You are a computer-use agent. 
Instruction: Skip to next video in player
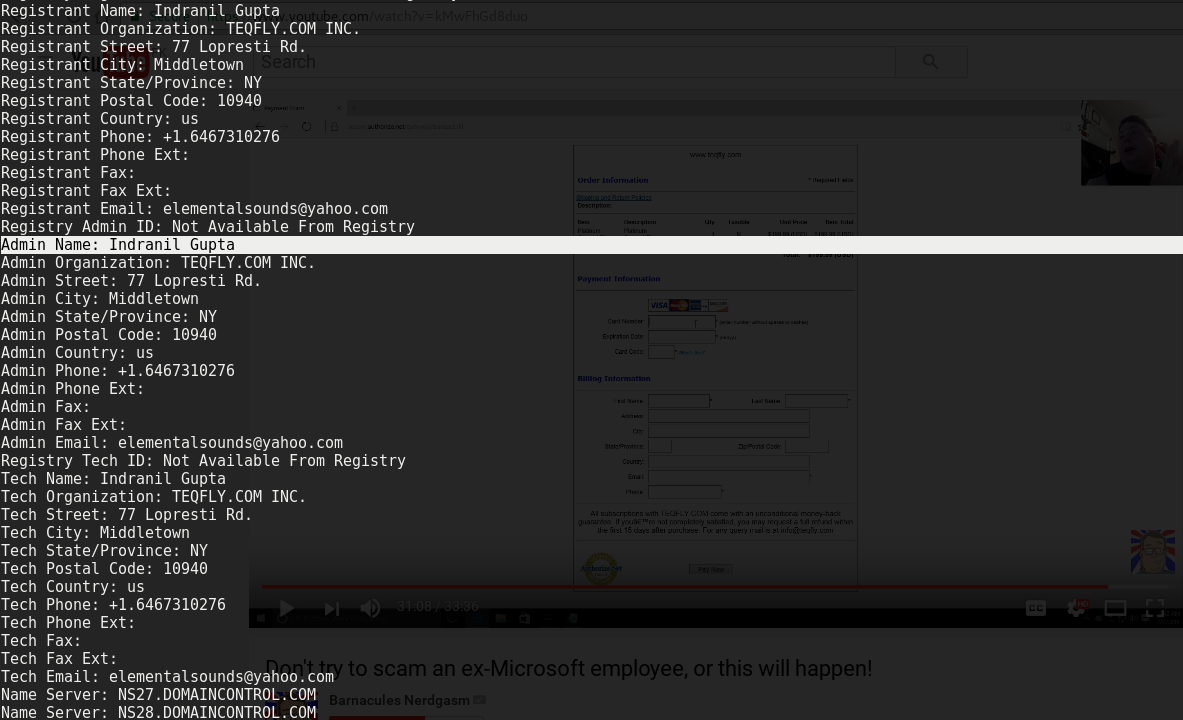(x=331, y=608)
